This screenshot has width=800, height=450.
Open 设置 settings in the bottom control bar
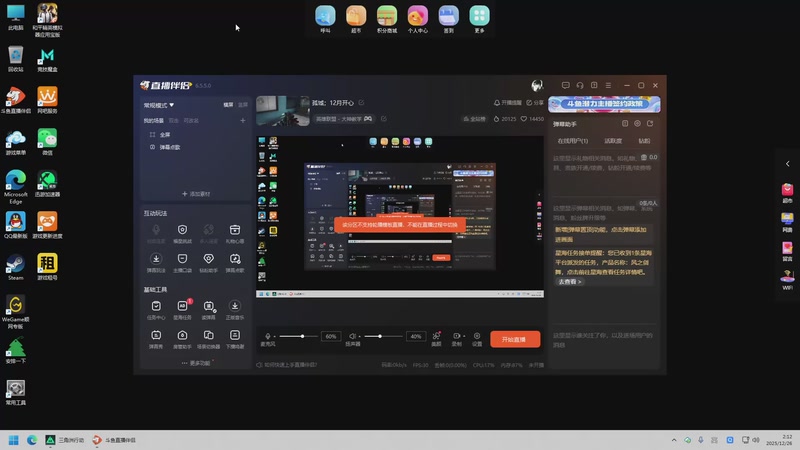pyautogui.click(x=477, y=338)
